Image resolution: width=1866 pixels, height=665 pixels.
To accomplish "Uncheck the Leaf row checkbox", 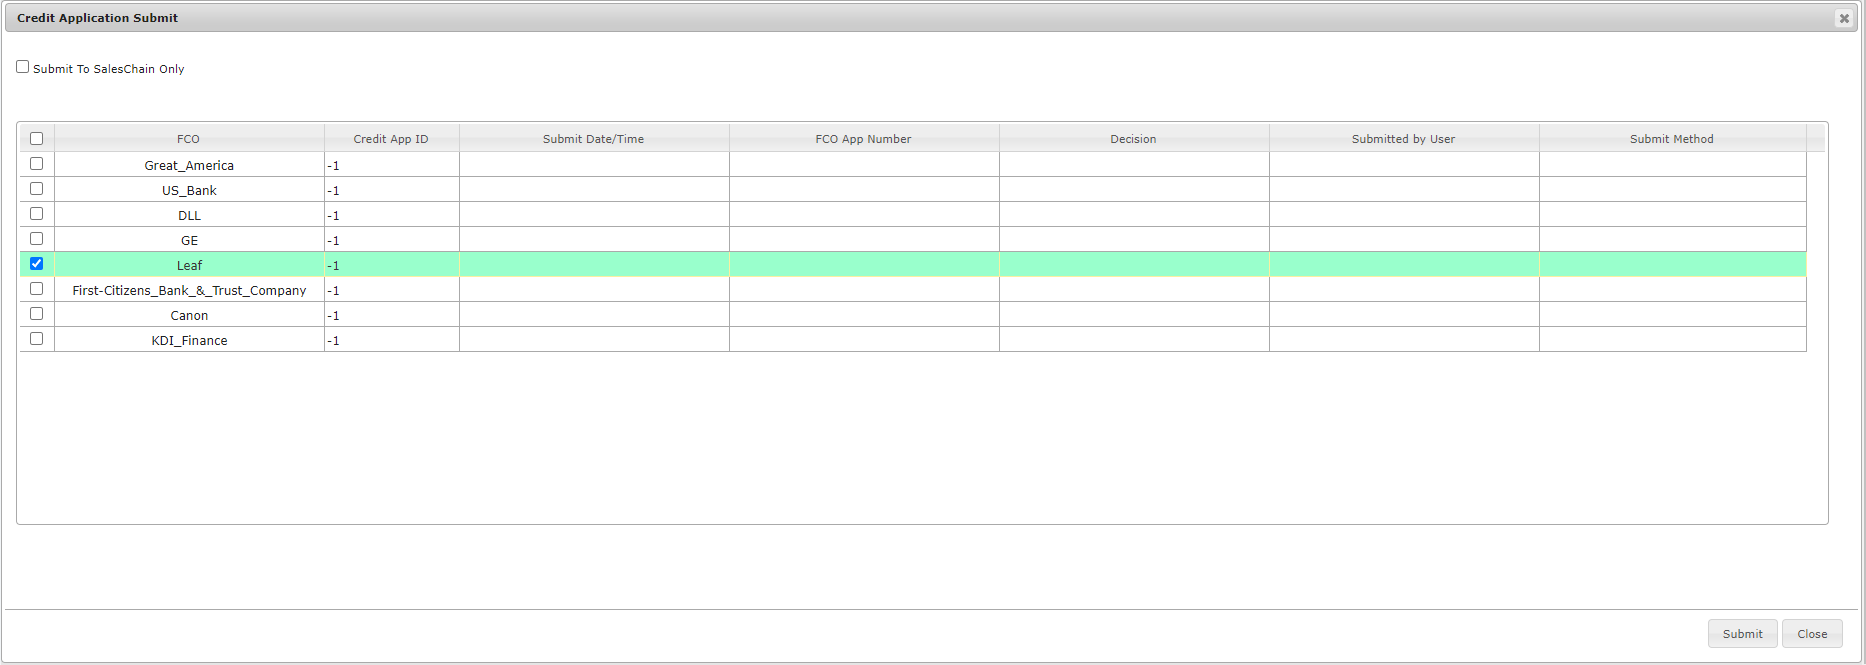I will [37, 264].
